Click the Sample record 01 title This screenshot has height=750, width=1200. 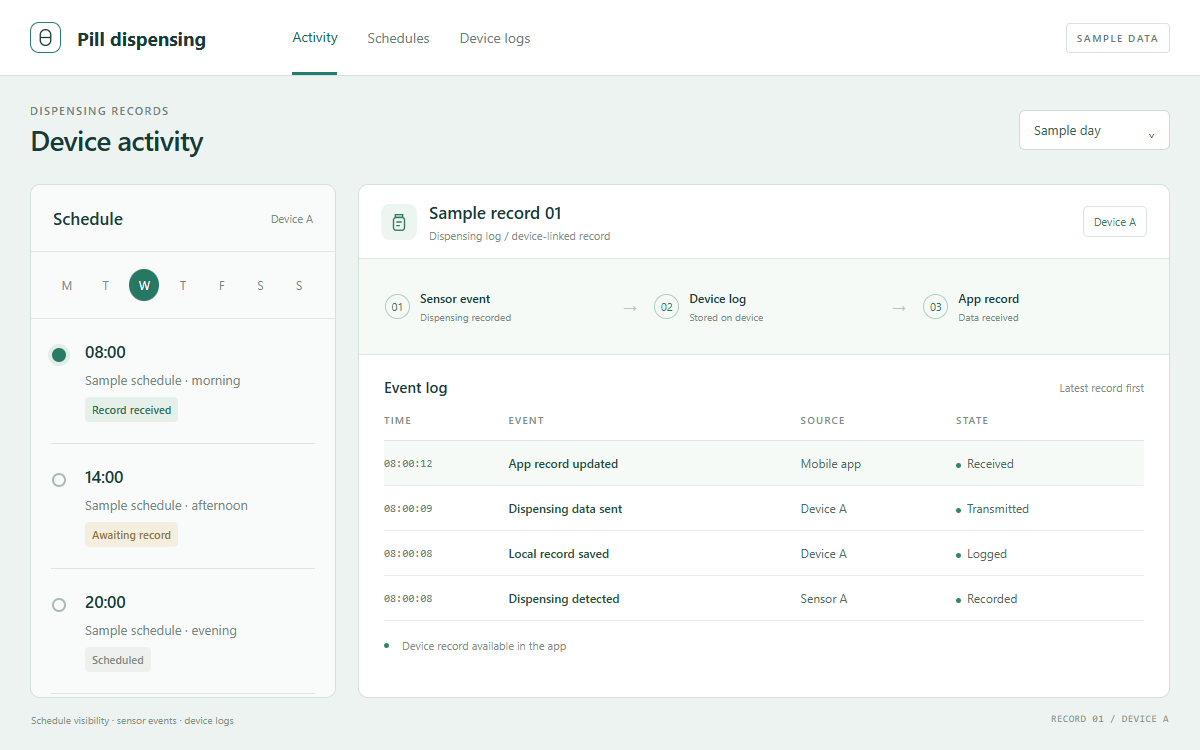495,213
